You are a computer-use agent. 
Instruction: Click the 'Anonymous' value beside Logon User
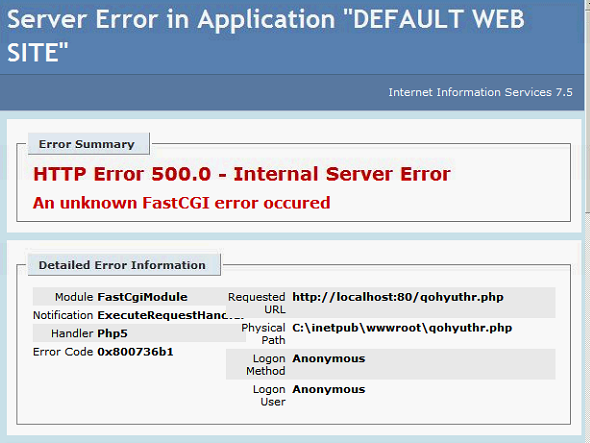click(328, 389)
